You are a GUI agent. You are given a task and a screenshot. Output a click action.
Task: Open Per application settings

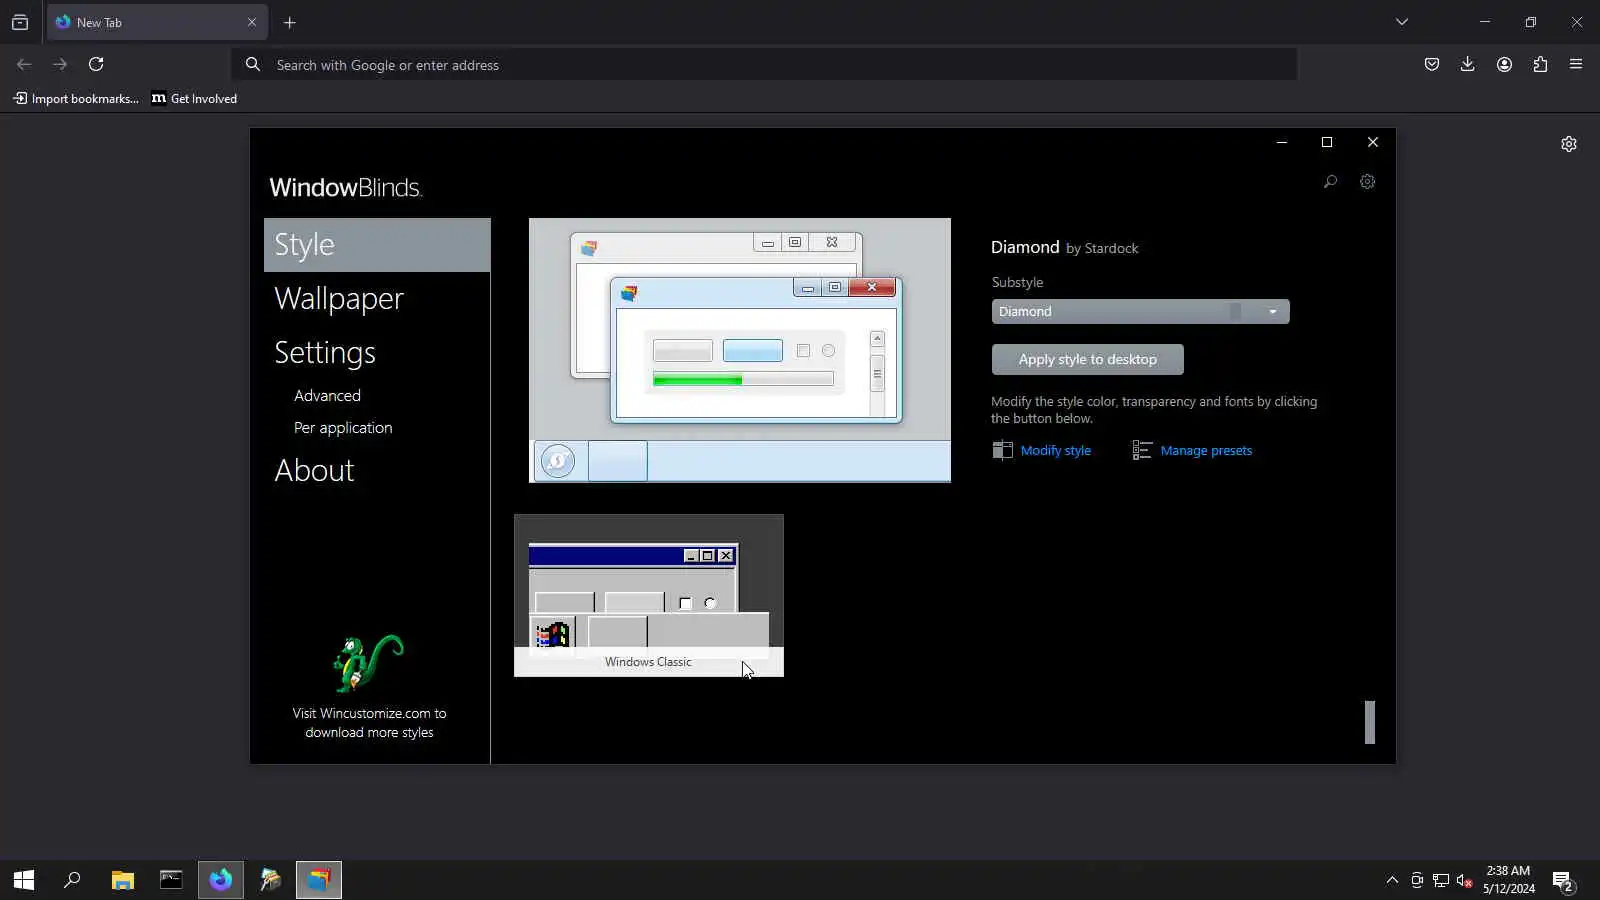[343, 428]
